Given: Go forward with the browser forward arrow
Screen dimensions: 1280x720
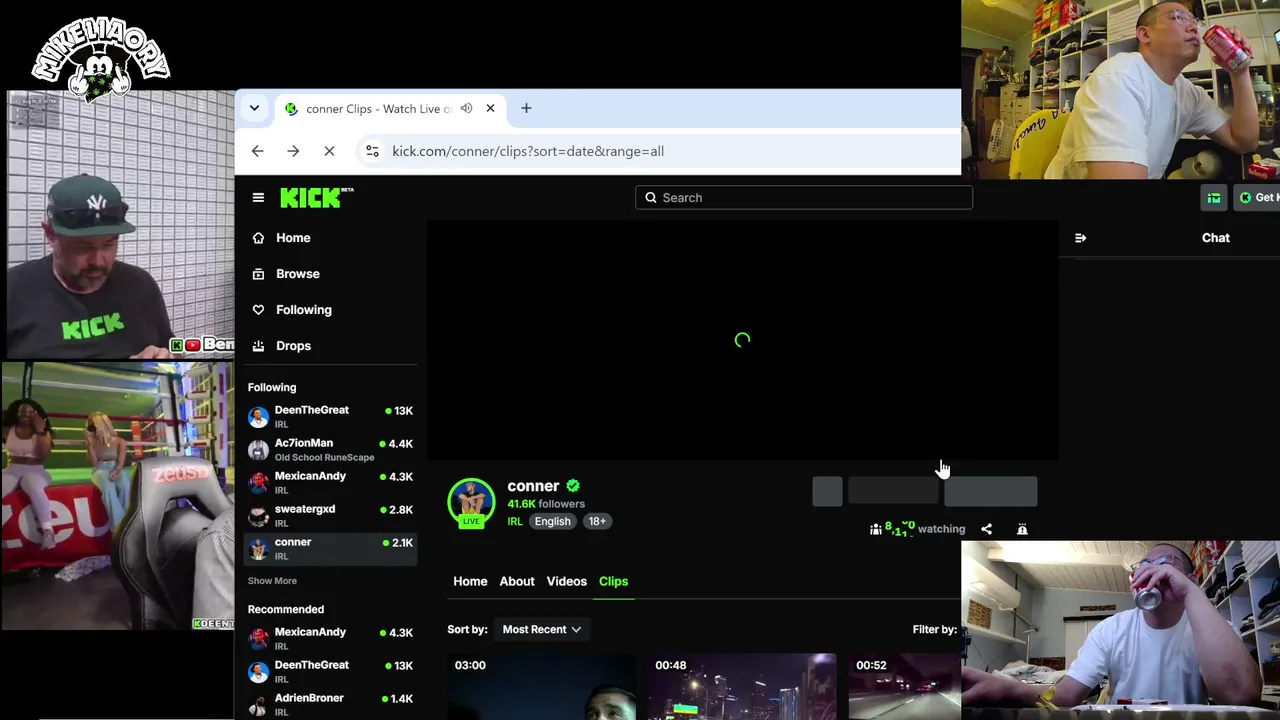Looking at the screenshot, I should [293, 151].
